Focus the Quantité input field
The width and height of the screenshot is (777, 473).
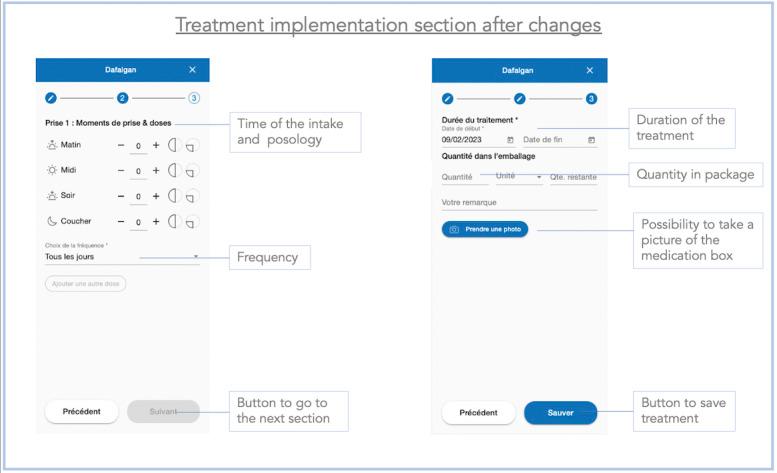(465, 177)
